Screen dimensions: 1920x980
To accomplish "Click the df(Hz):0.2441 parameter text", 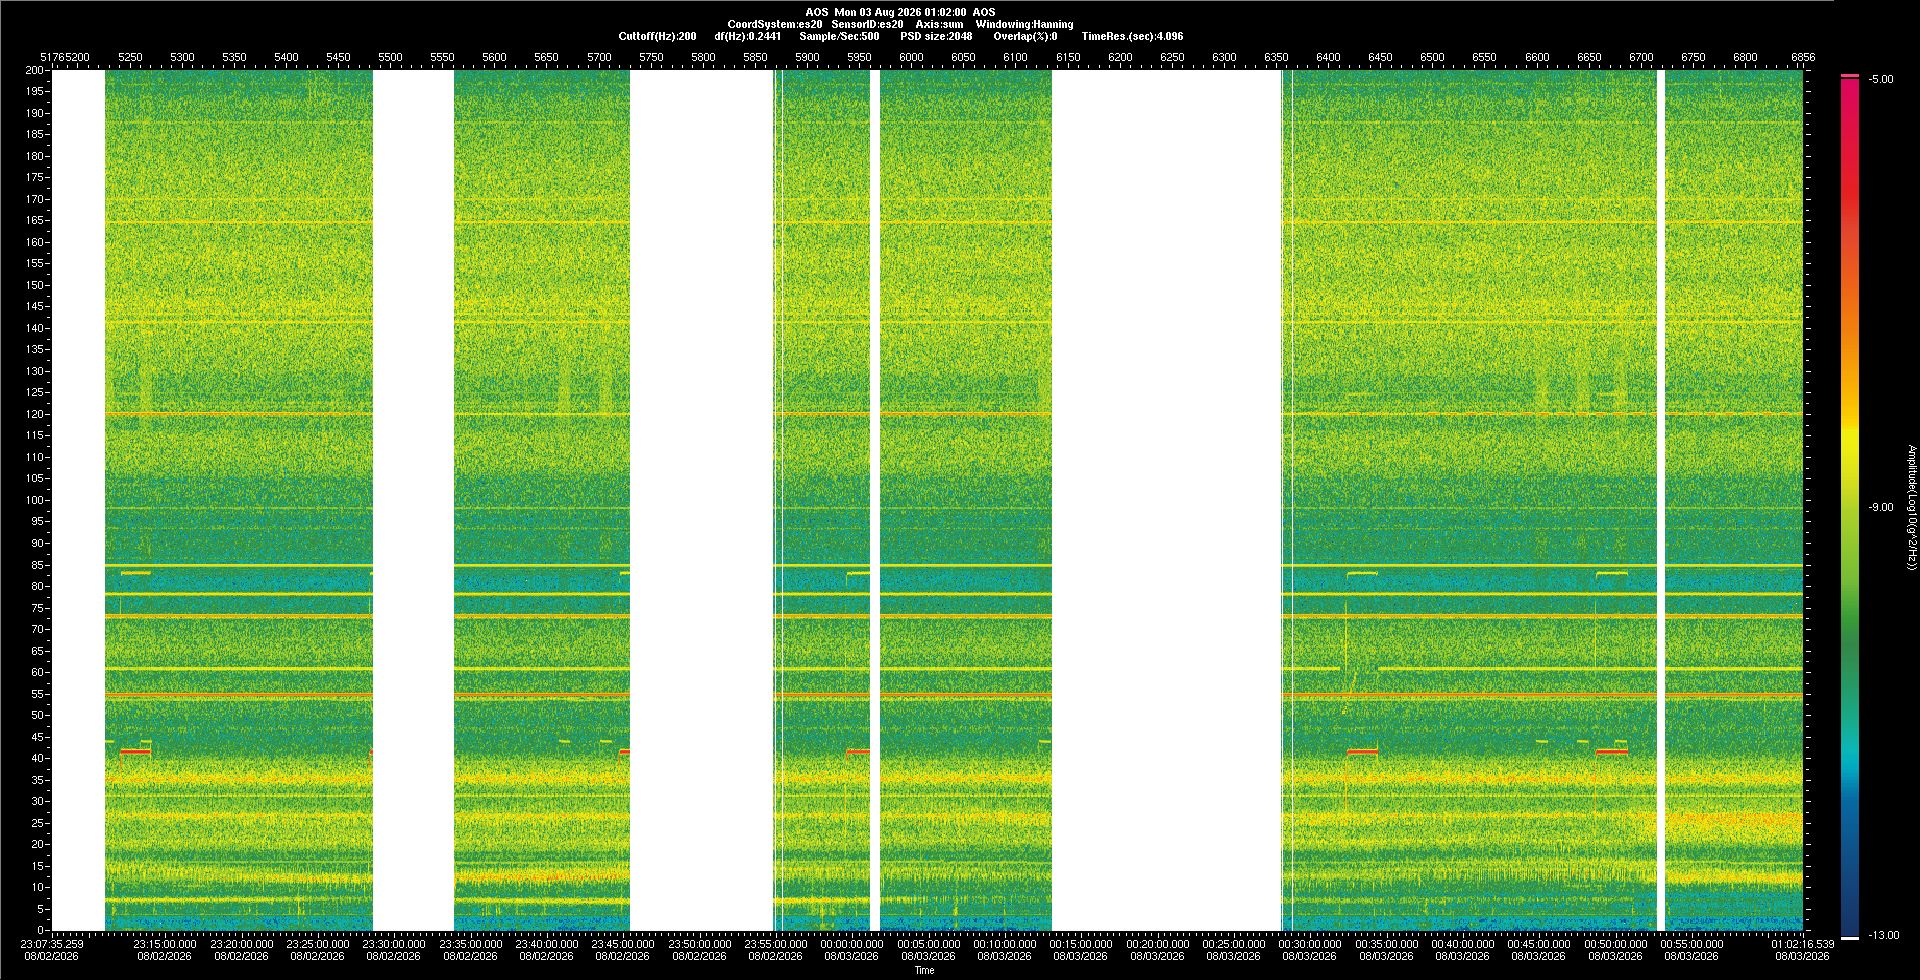I will click(x=747, y=36).
